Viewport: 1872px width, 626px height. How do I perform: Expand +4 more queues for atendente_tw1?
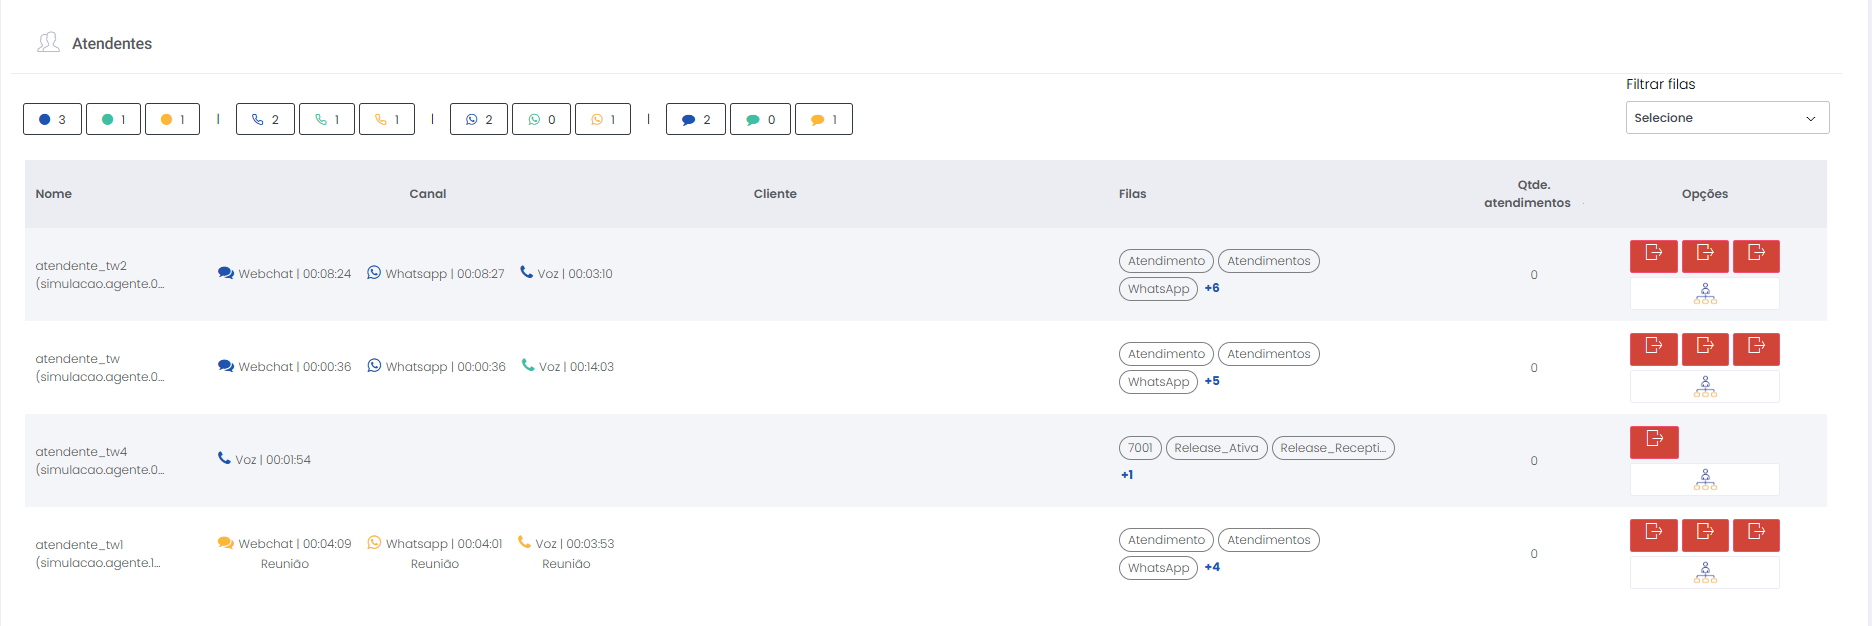[x=1212, y=567]
